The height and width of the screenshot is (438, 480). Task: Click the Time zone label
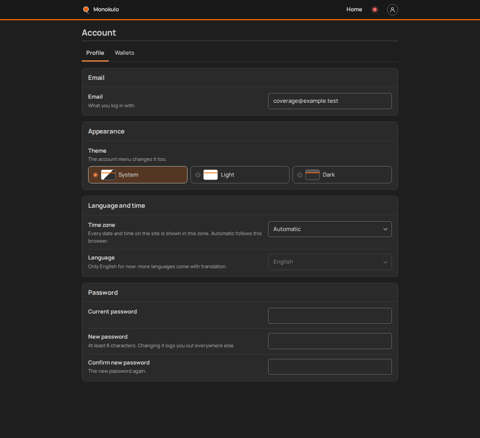101,225
